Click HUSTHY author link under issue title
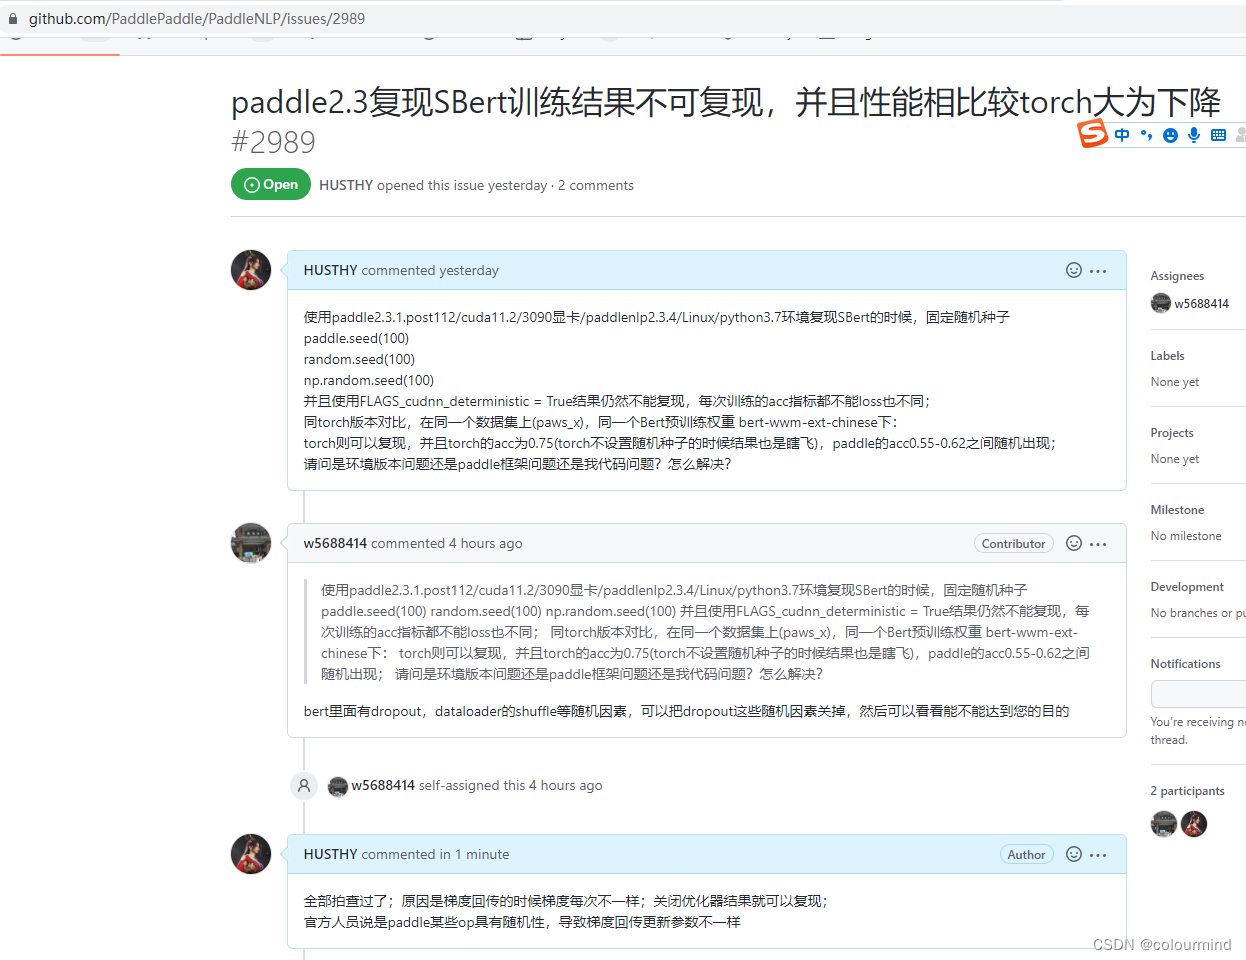 [x=346, y=185]
